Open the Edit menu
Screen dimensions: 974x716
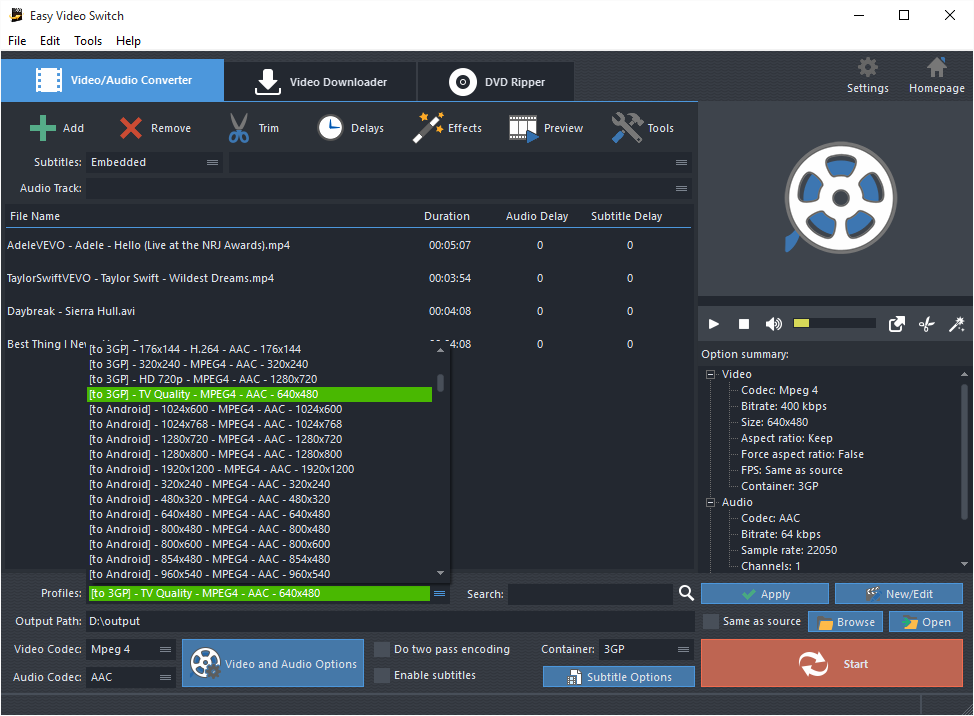pos(50,41)
